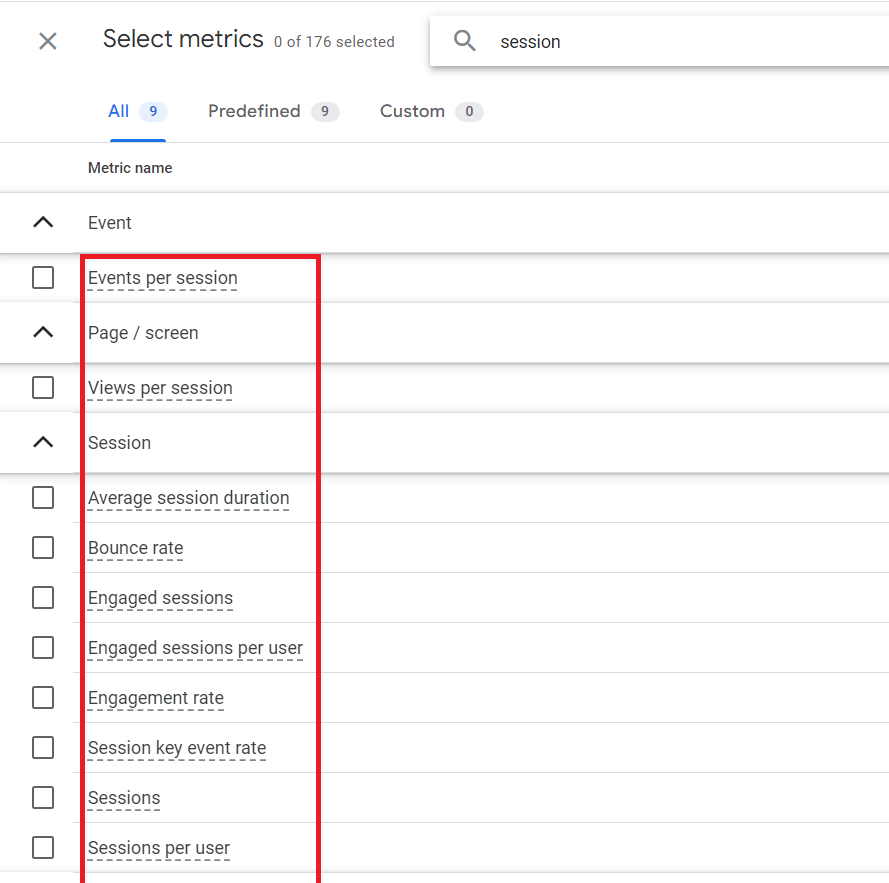The image size is (889, 883).
Task: Enable Average session duration metric checkbox
Action: pyautogui.click(x=43, y=498)
